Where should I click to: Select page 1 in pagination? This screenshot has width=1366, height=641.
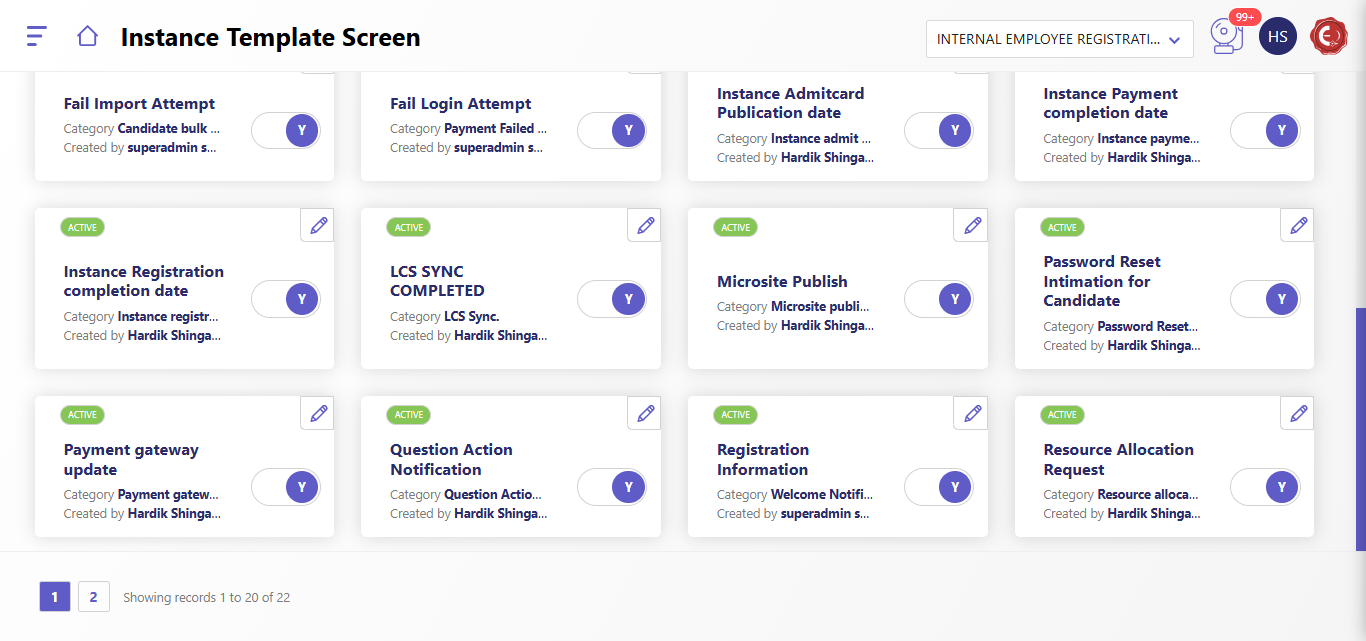55,597
